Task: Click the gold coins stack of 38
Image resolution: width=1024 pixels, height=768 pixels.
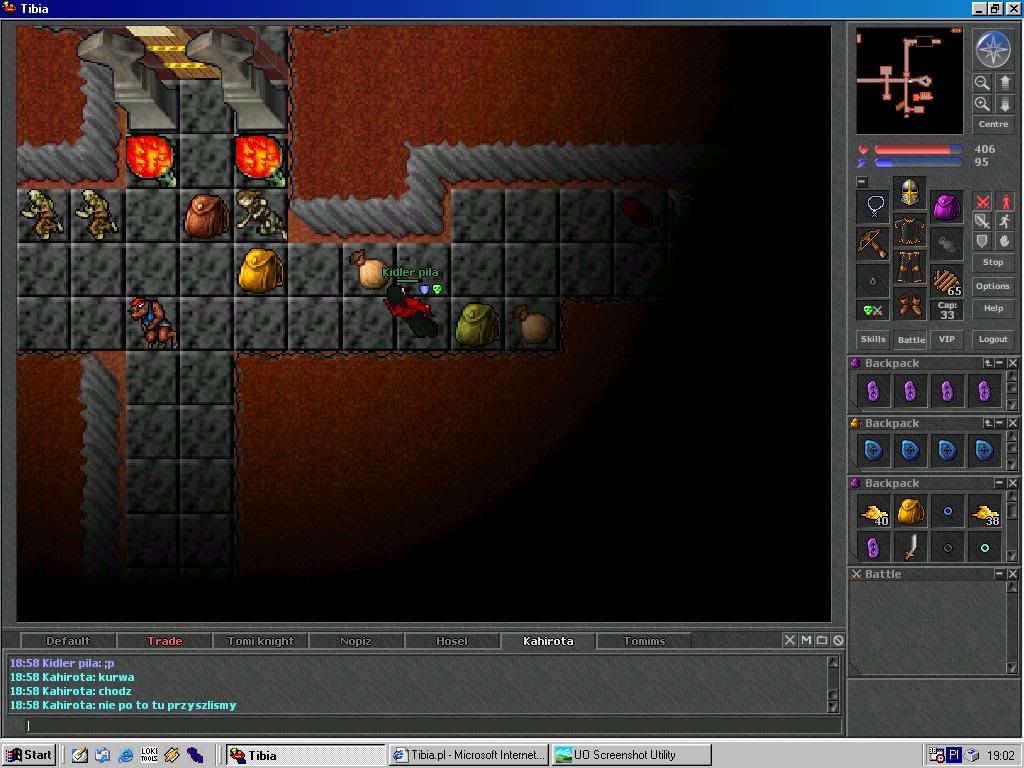Action: (x=984, y=513)
